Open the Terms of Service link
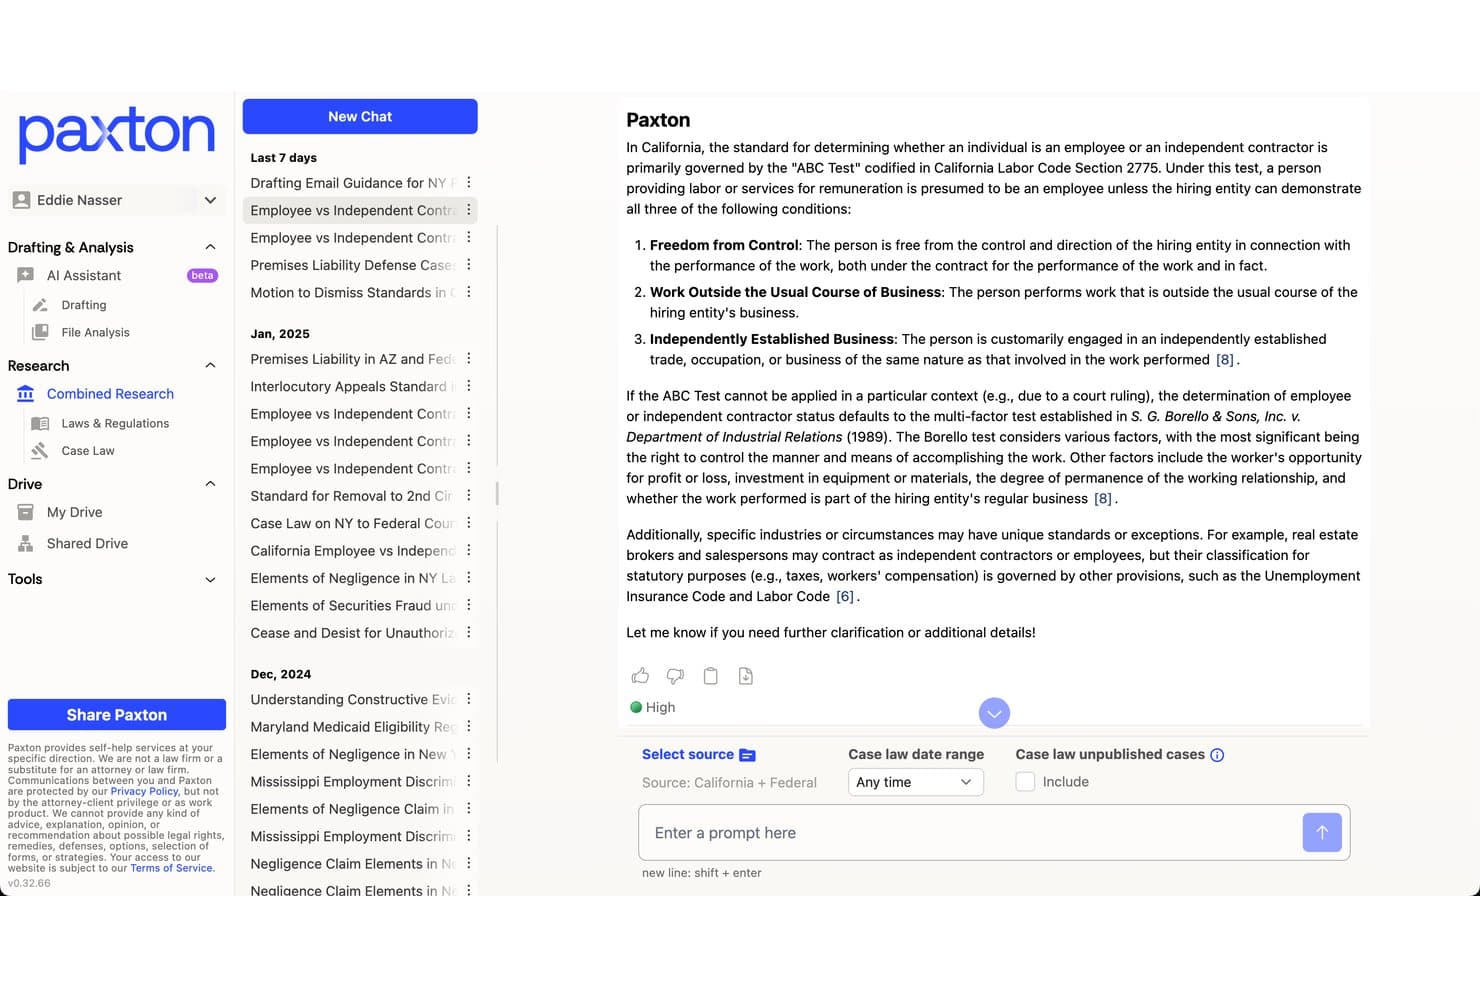Screen dimensions: 1480x987 [x=172, y=868]
